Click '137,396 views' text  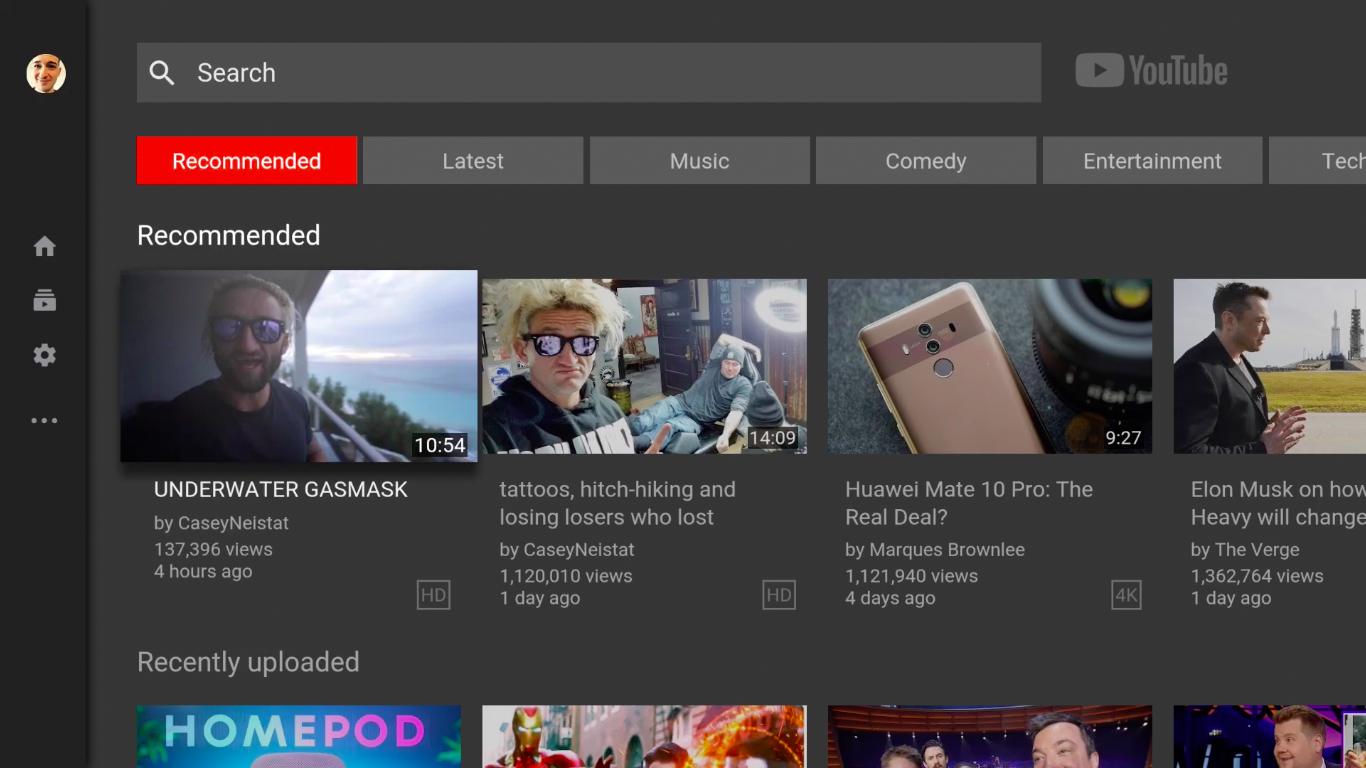(x=213, y=549)
